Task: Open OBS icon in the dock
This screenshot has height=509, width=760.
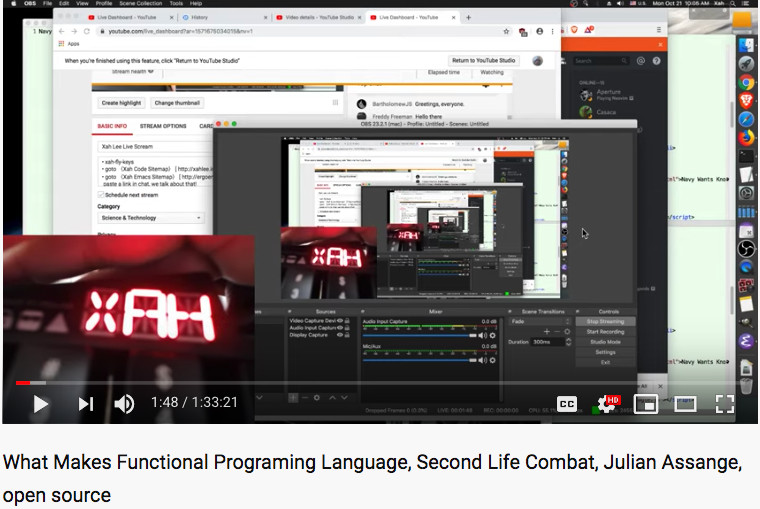Action: pyautogui.click(x=746, y=249)
